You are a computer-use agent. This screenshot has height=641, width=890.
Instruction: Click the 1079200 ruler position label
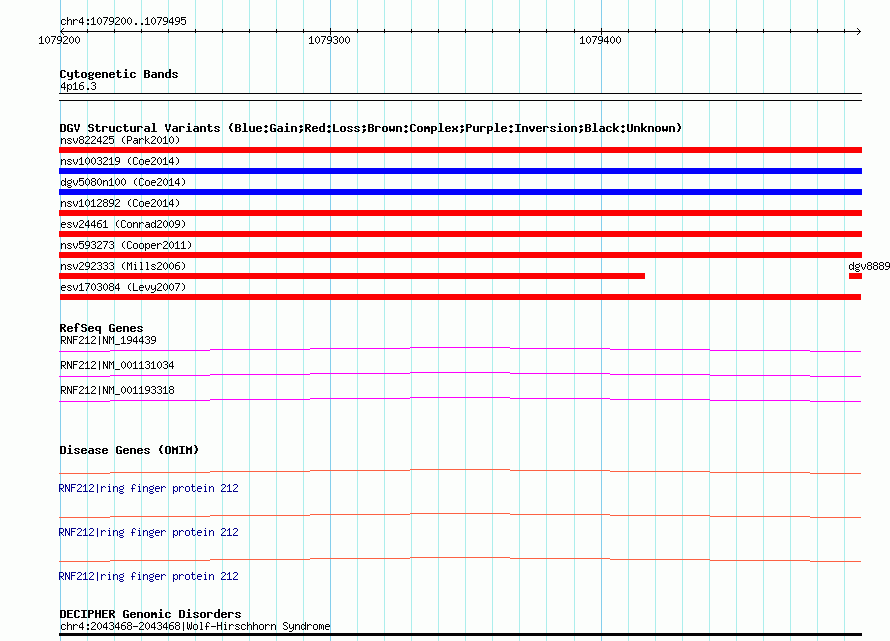[x=59, y=40]
